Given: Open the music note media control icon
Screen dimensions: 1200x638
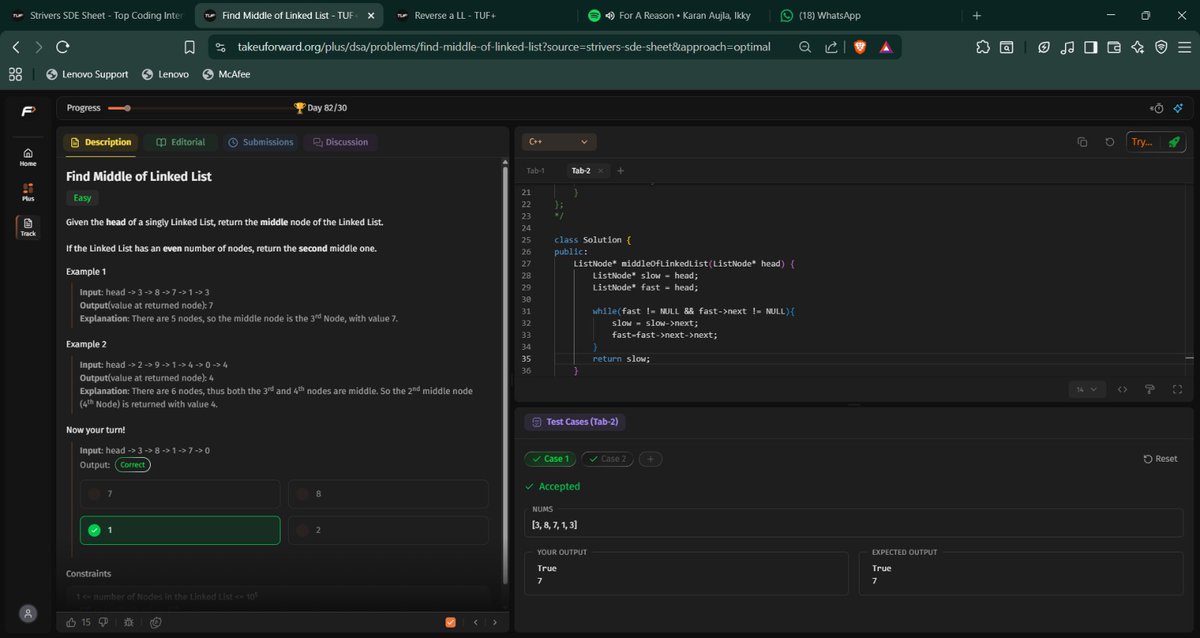Looking at the screenshot, I should [1067, 47].
